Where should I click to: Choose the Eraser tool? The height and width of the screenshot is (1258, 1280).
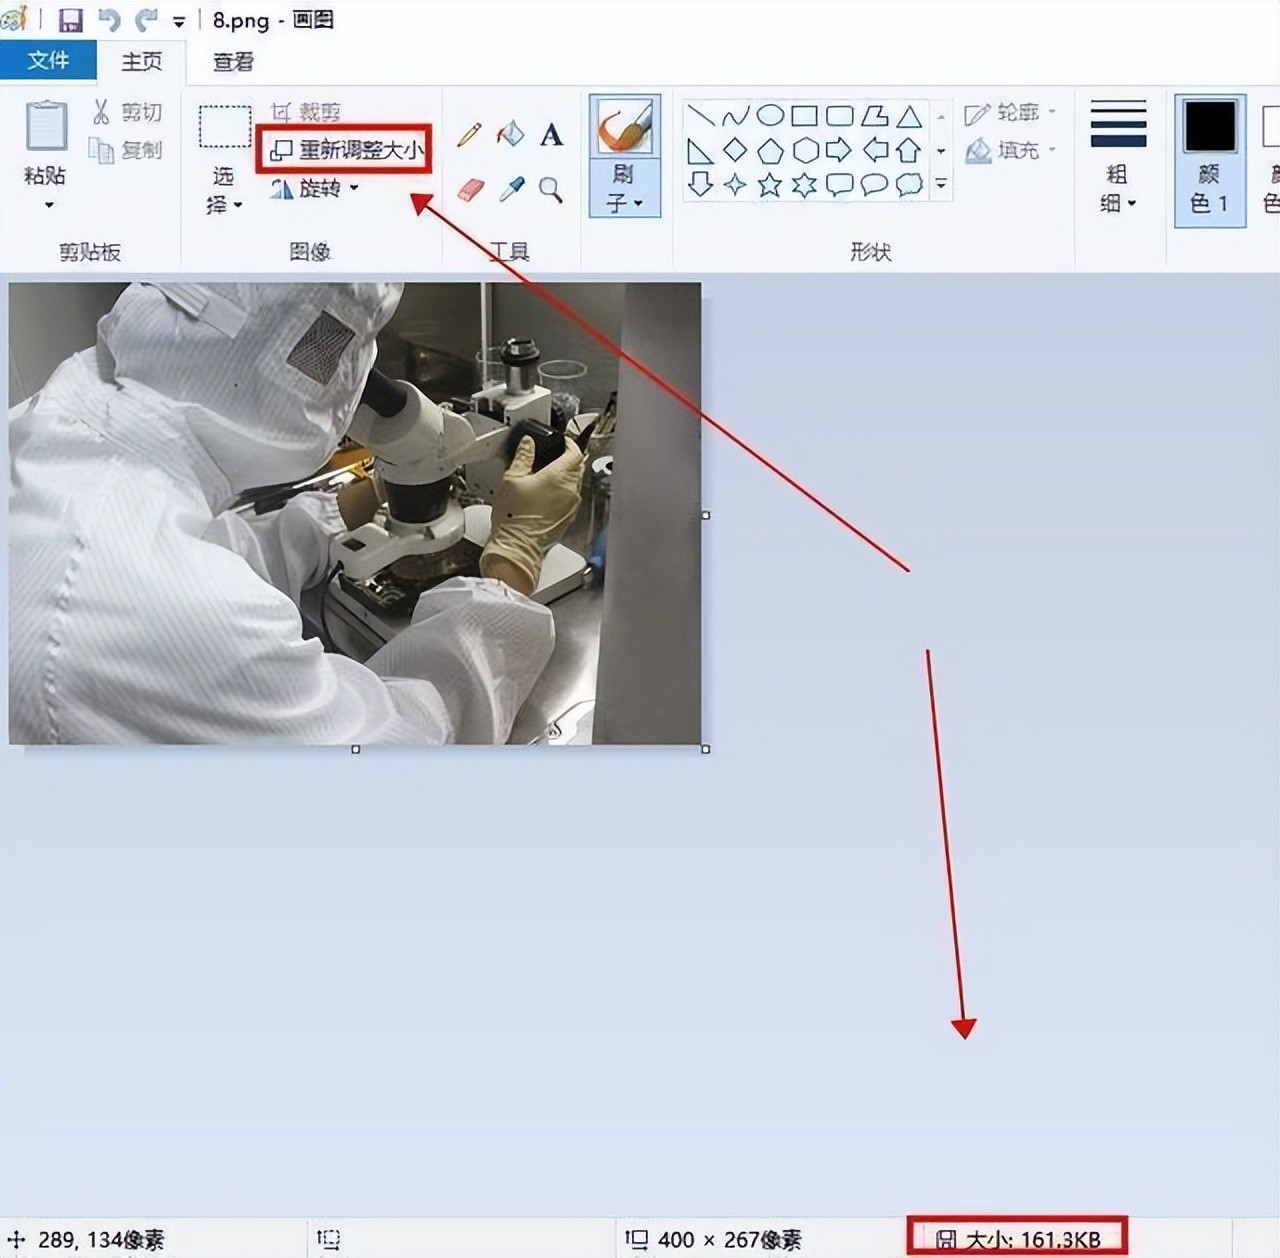point(470,189)
